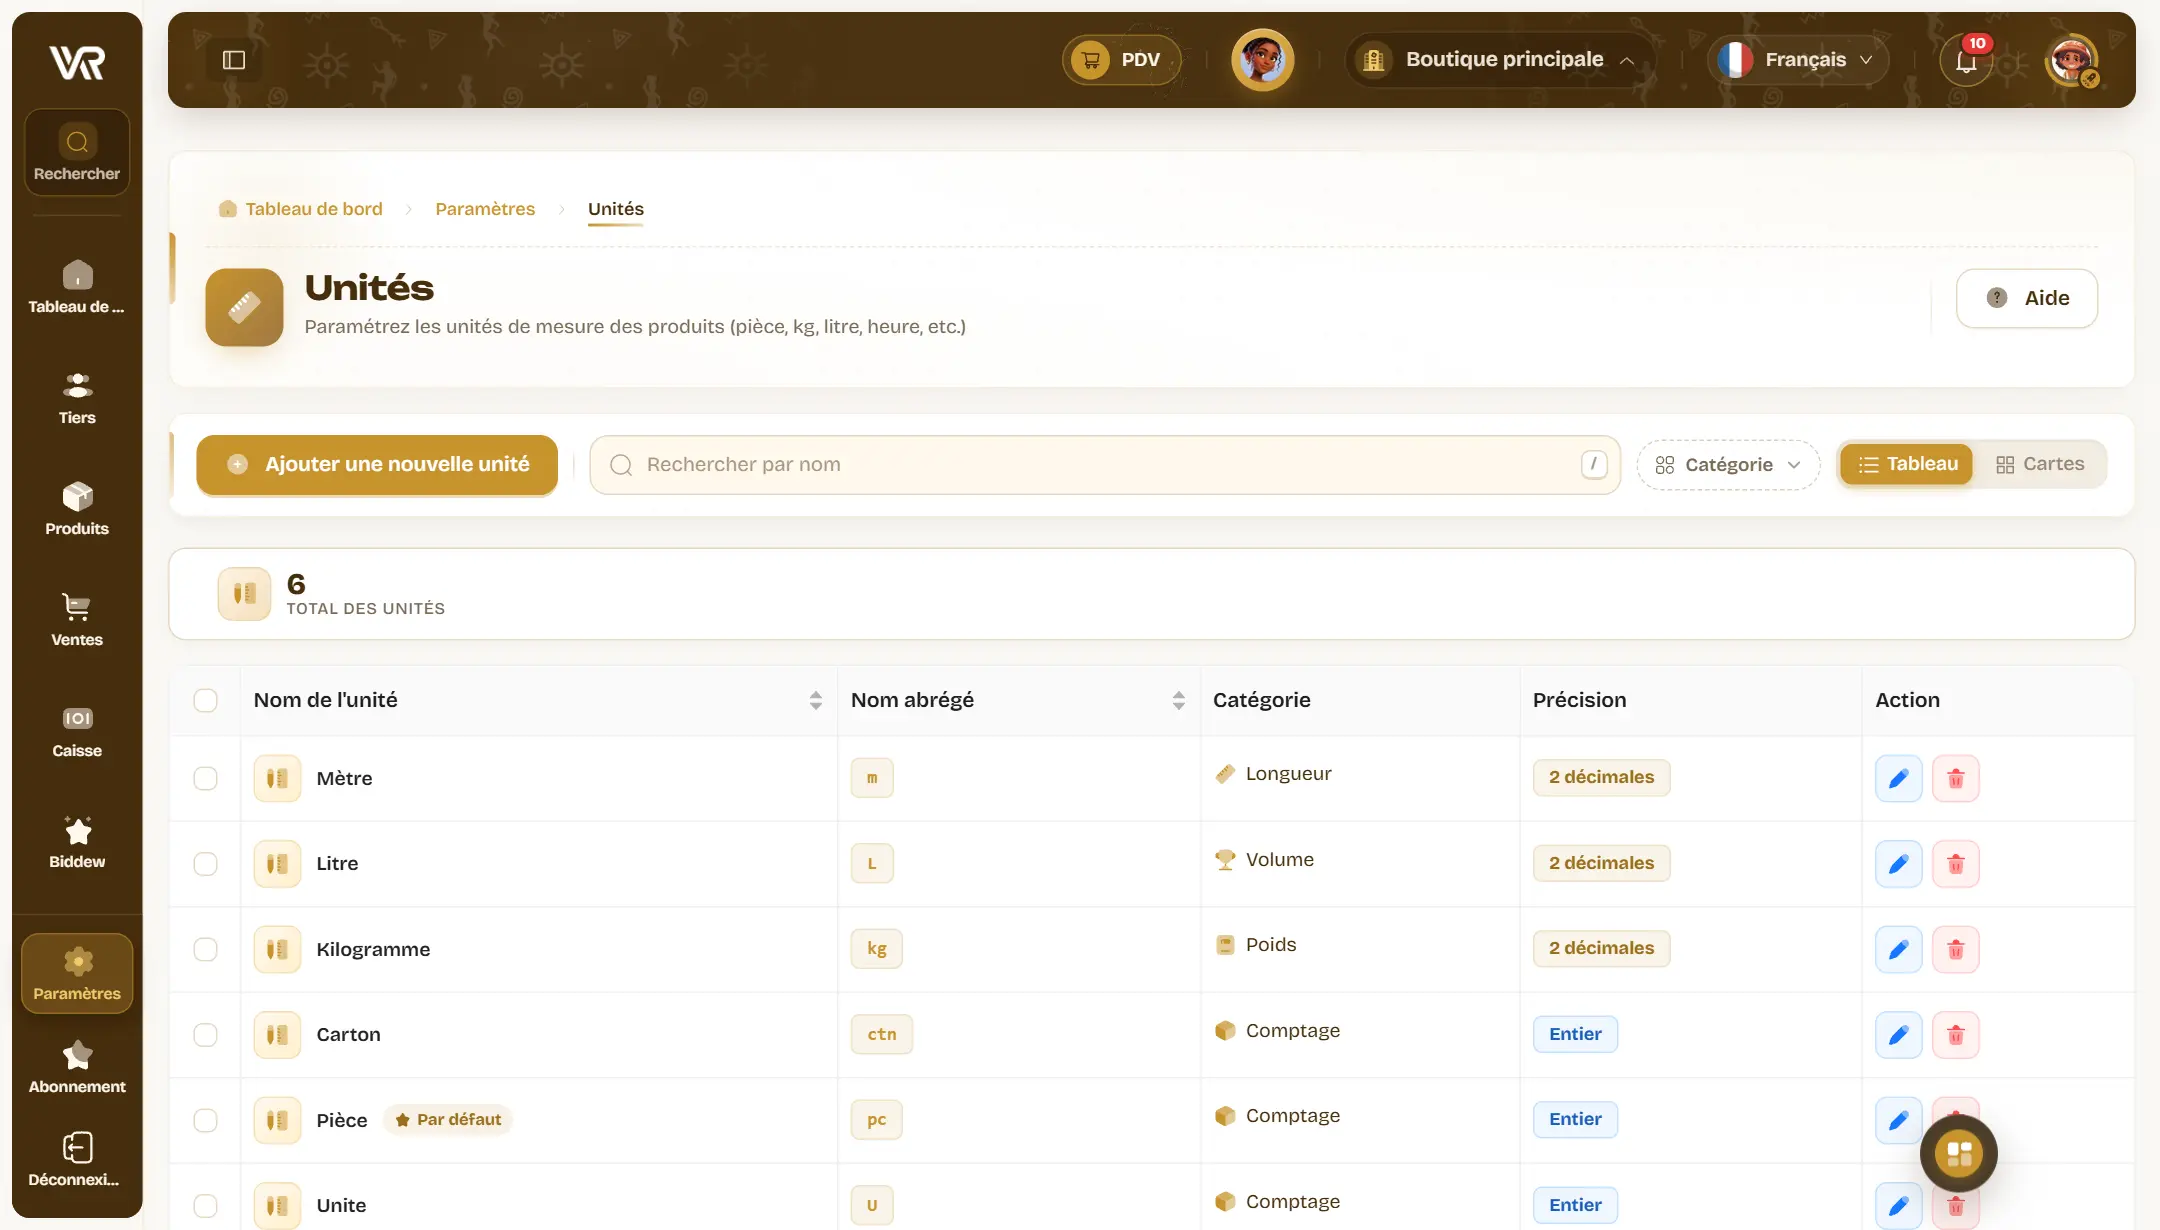Screen dimensions: 2160x1230
Task: Open Biddew section in sidebar
Action: point(77,843)
